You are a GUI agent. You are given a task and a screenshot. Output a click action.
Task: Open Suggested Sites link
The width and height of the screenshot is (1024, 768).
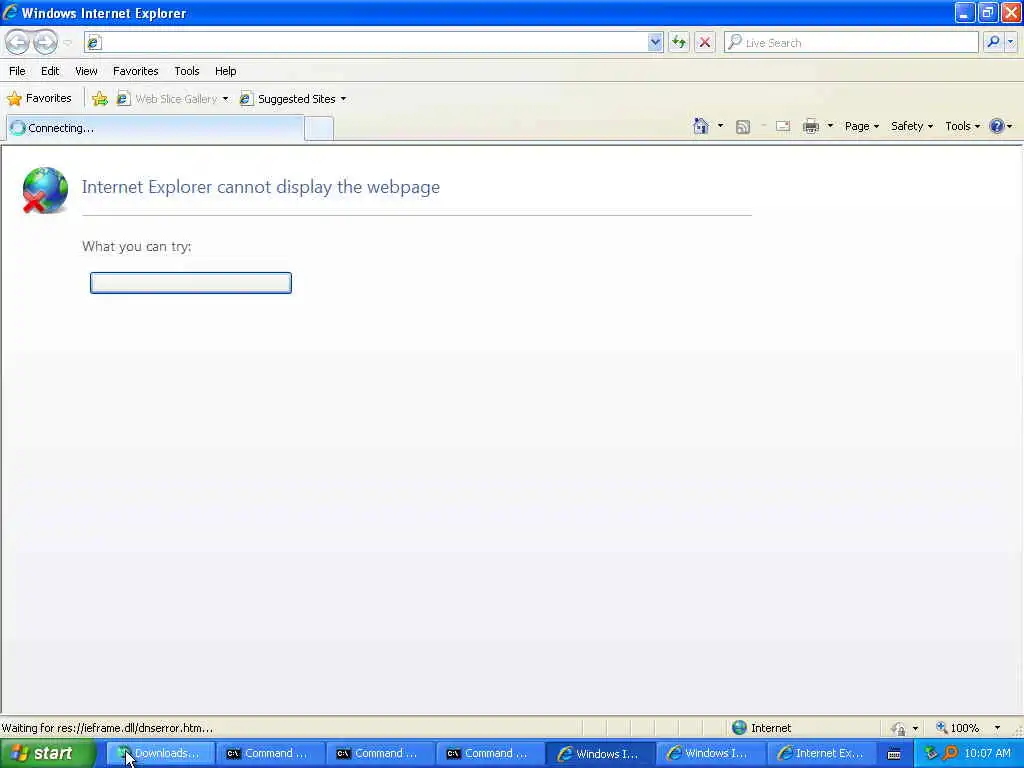[288, 99]
